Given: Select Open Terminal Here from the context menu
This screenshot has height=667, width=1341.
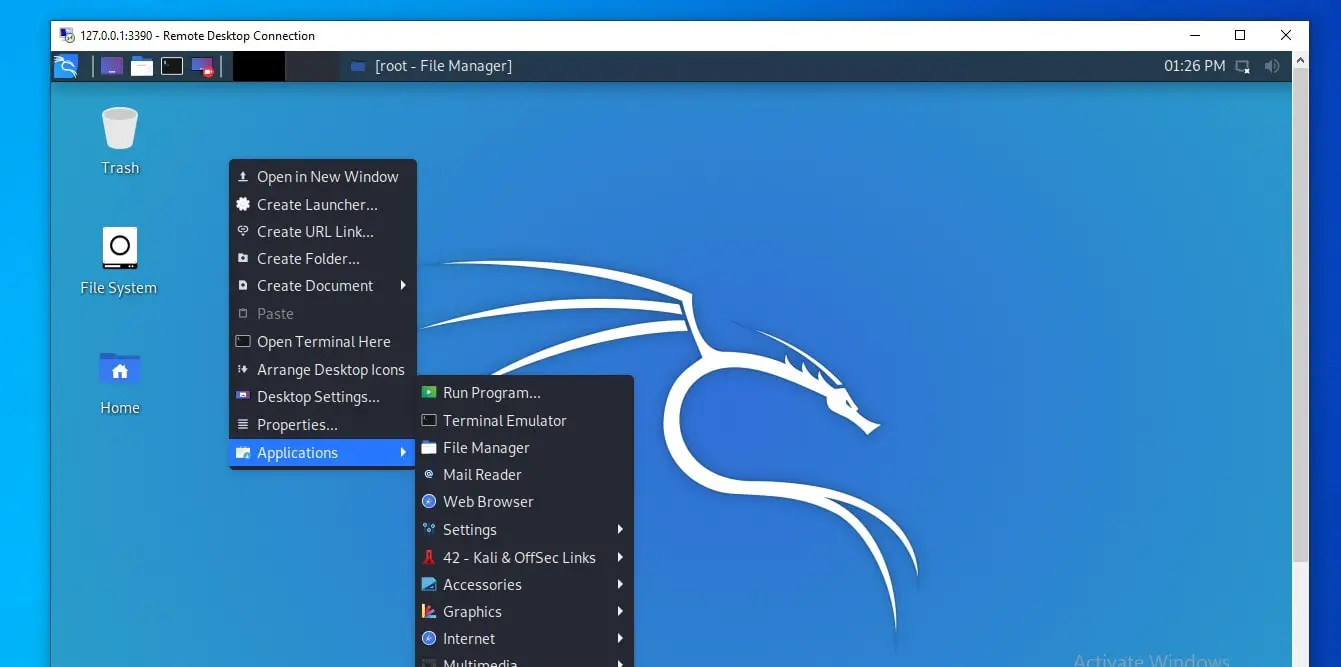Looking at the screenshot, I should click(x=323, y=341).
